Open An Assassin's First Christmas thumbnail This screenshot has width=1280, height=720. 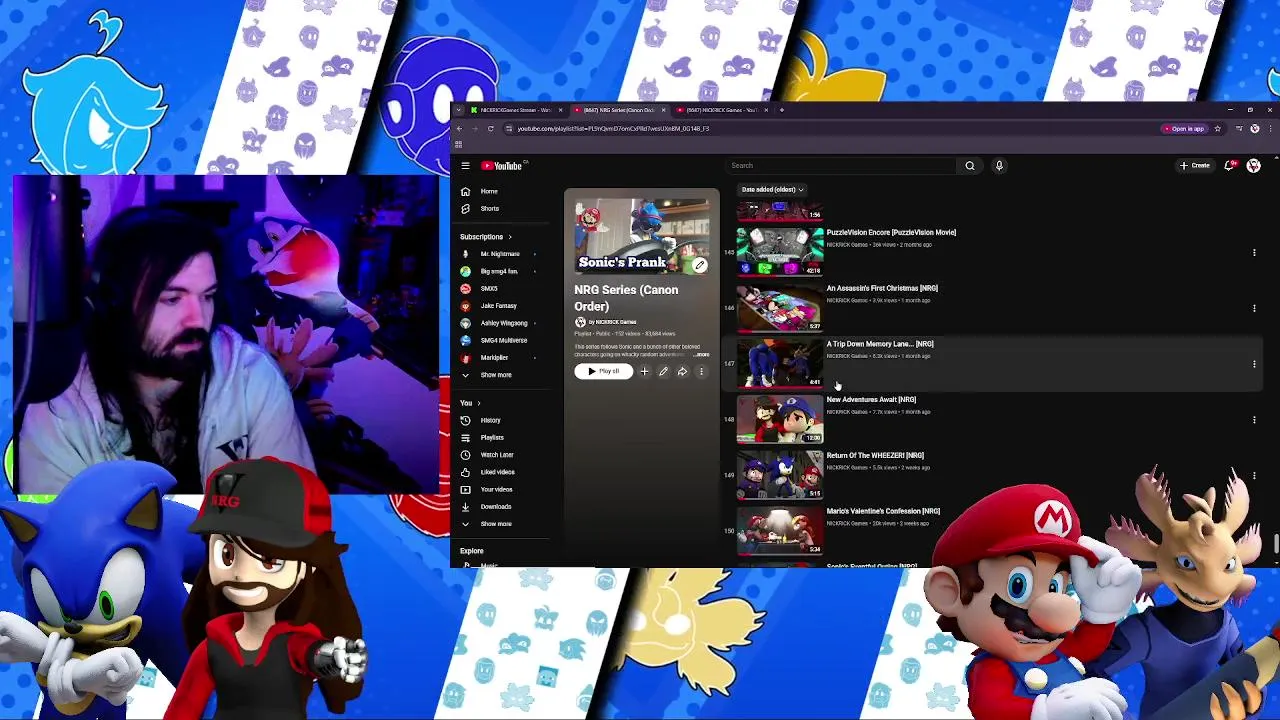[x=780, y=307]
